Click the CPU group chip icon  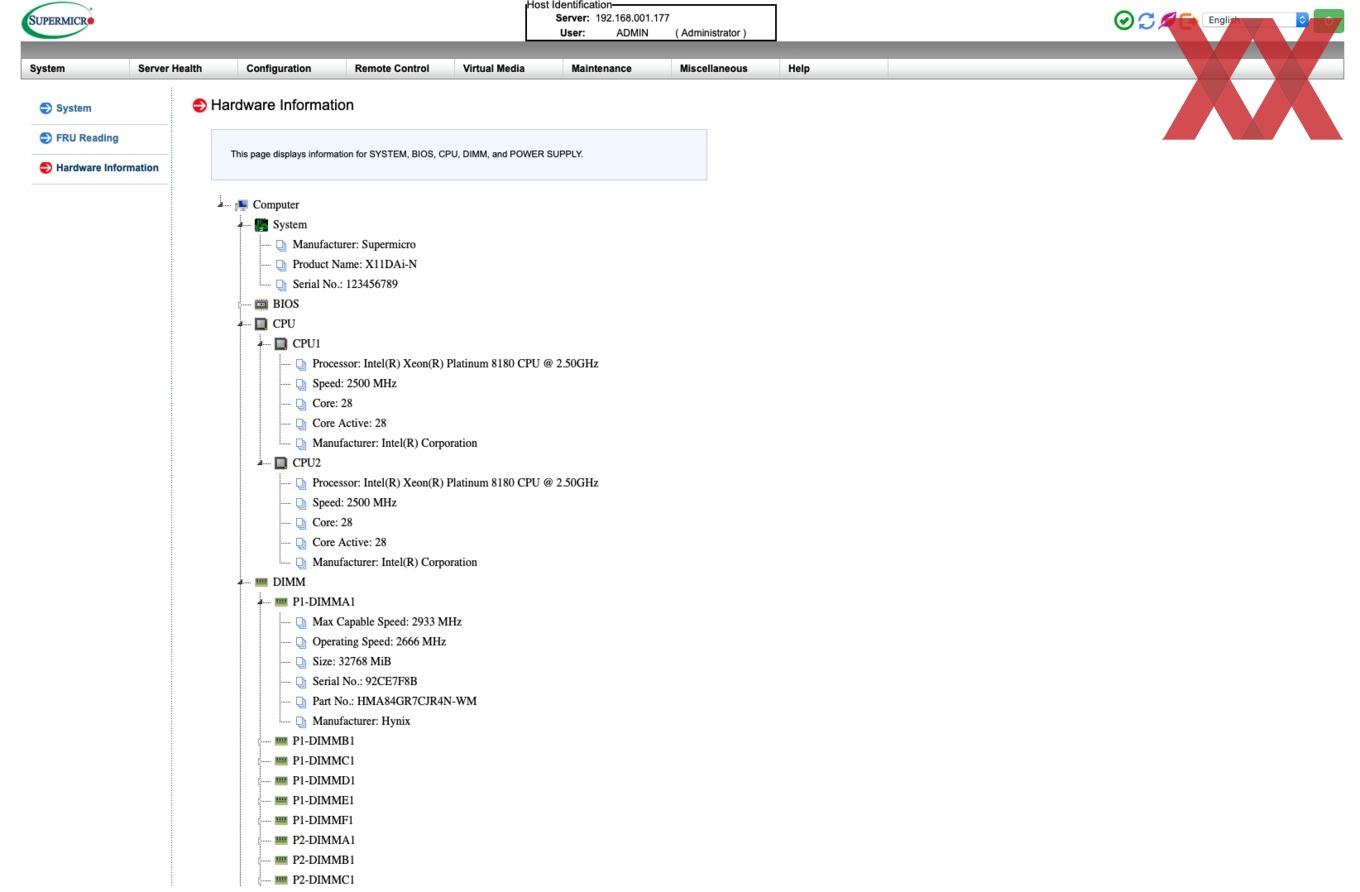coord(261,324)
